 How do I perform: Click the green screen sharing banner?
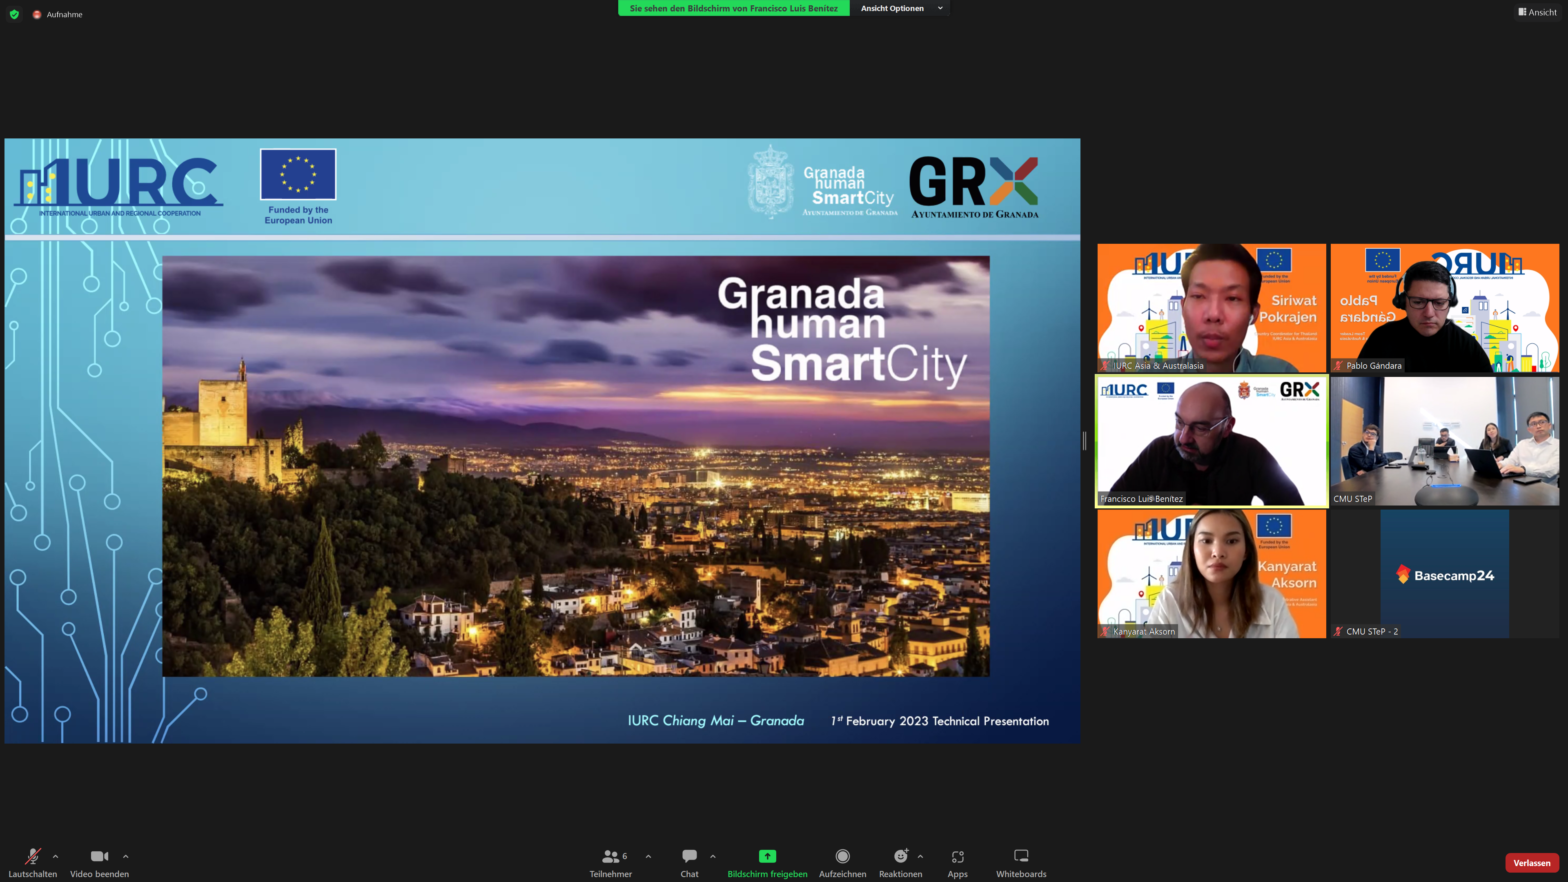tap(733, 8)
